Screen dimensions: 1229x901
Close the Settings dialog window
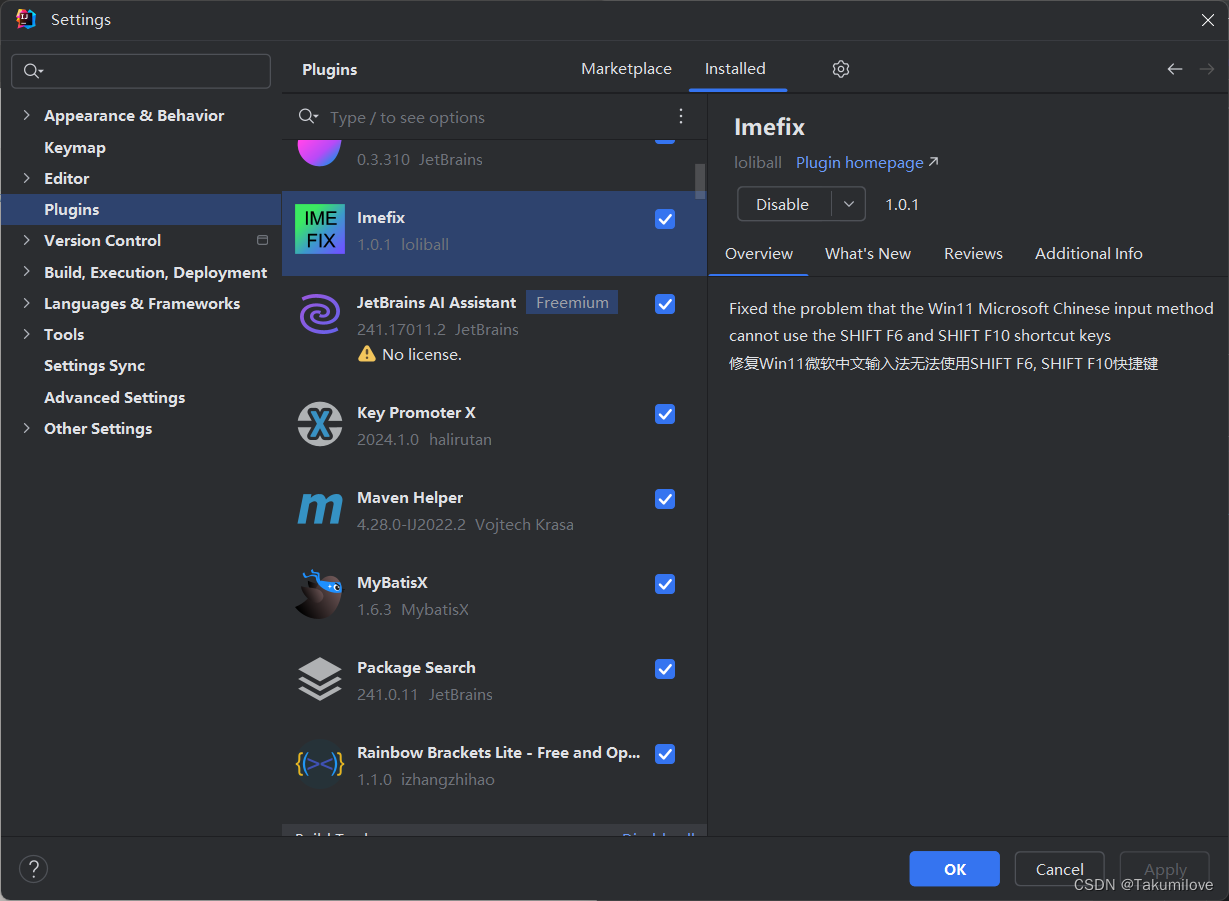point(1208,20)
